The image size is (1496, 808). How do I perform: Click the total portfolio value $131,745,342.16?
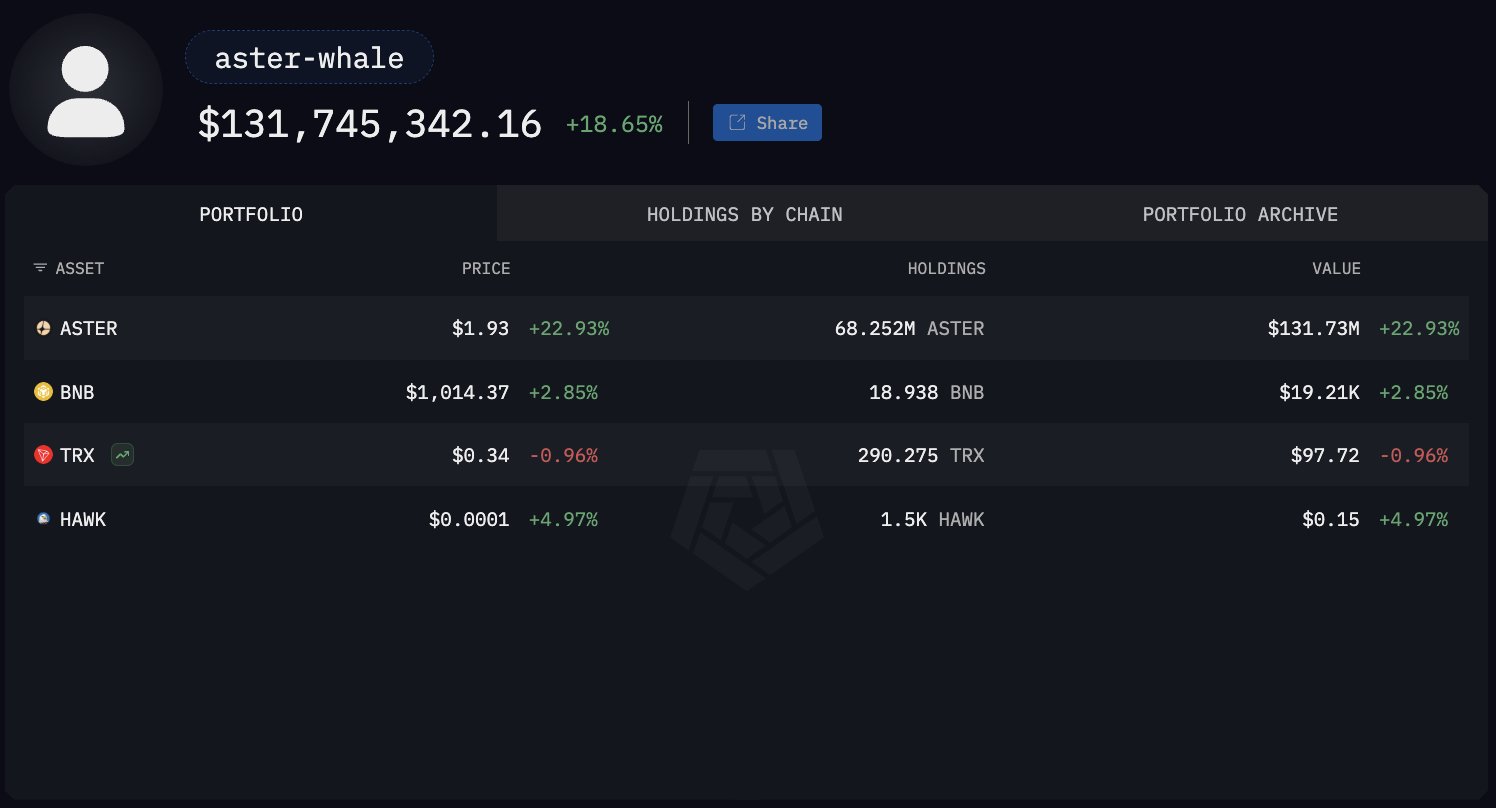click(370, 124)
